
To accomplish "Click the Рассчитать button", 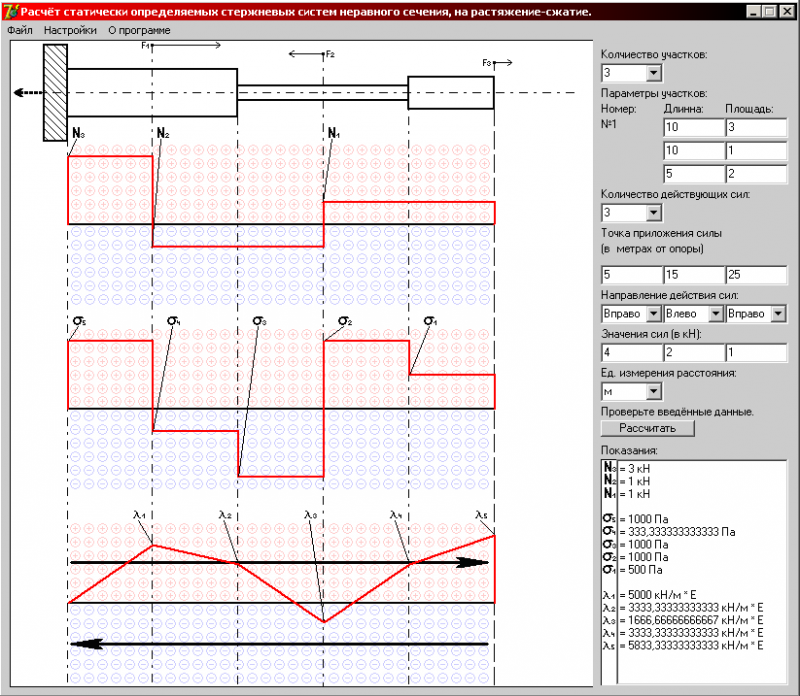I will (x=647, y=428).
